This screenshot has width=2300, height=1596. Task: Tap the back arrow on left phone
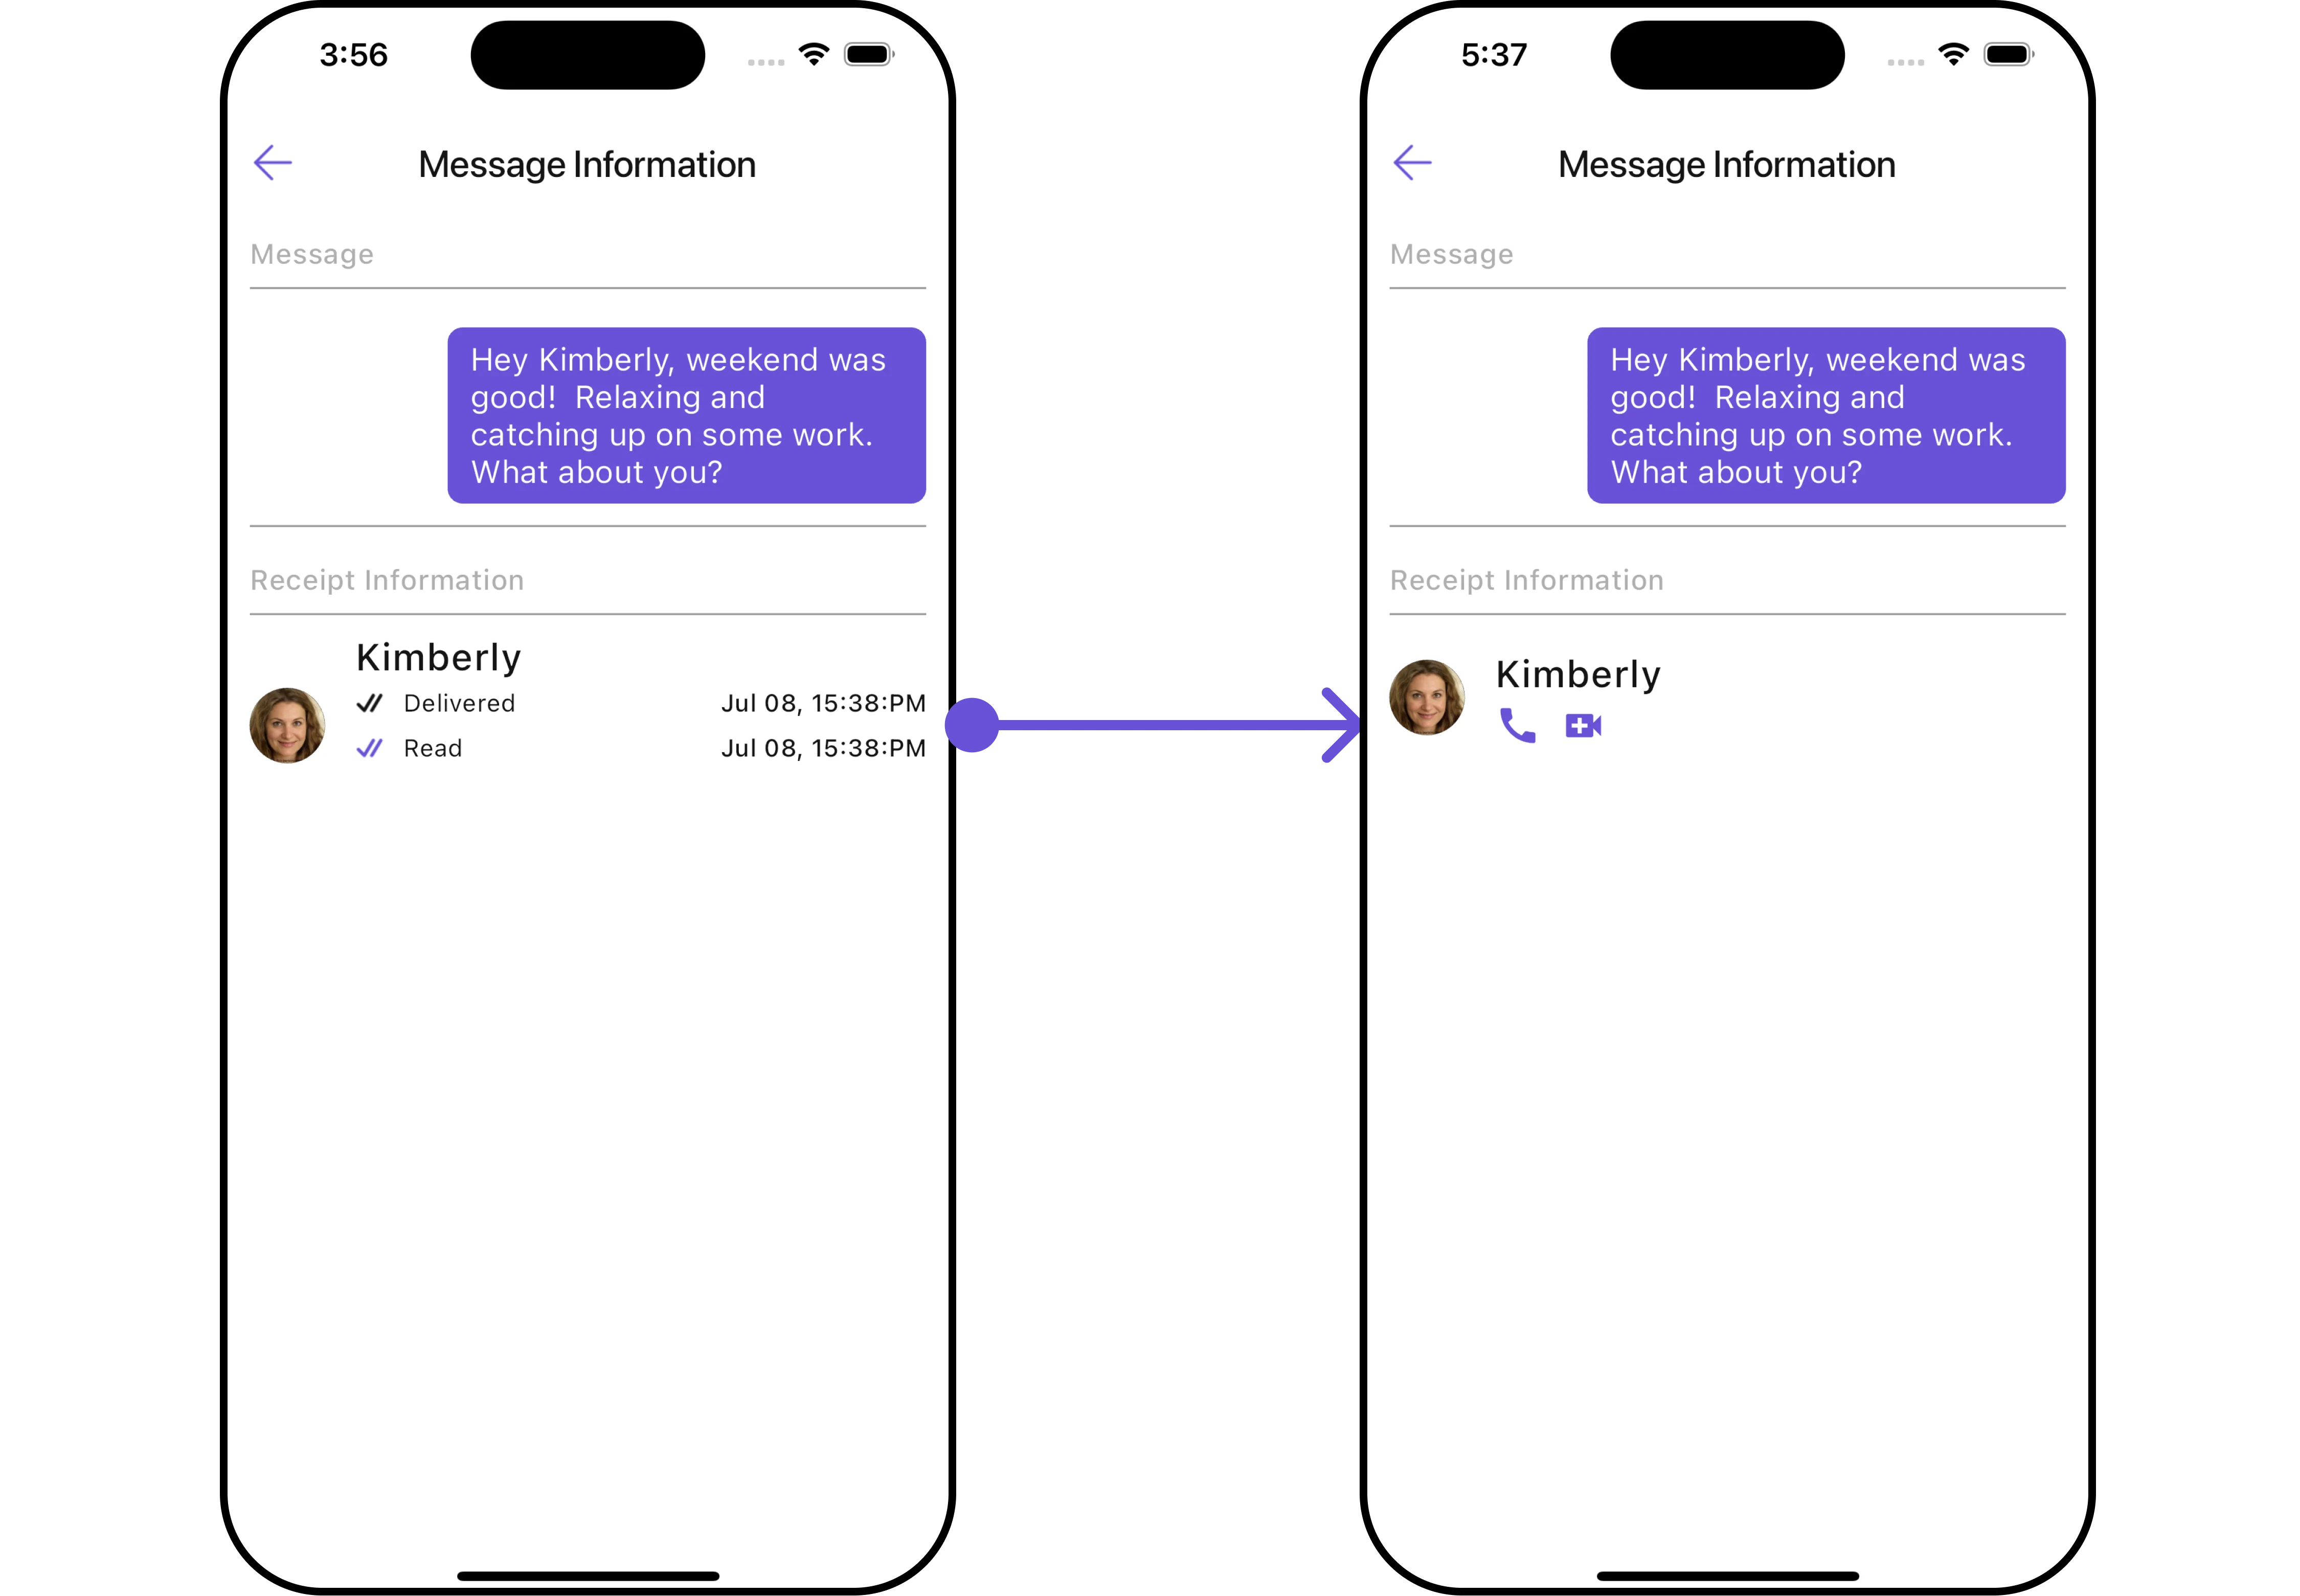tap(272, 163)
